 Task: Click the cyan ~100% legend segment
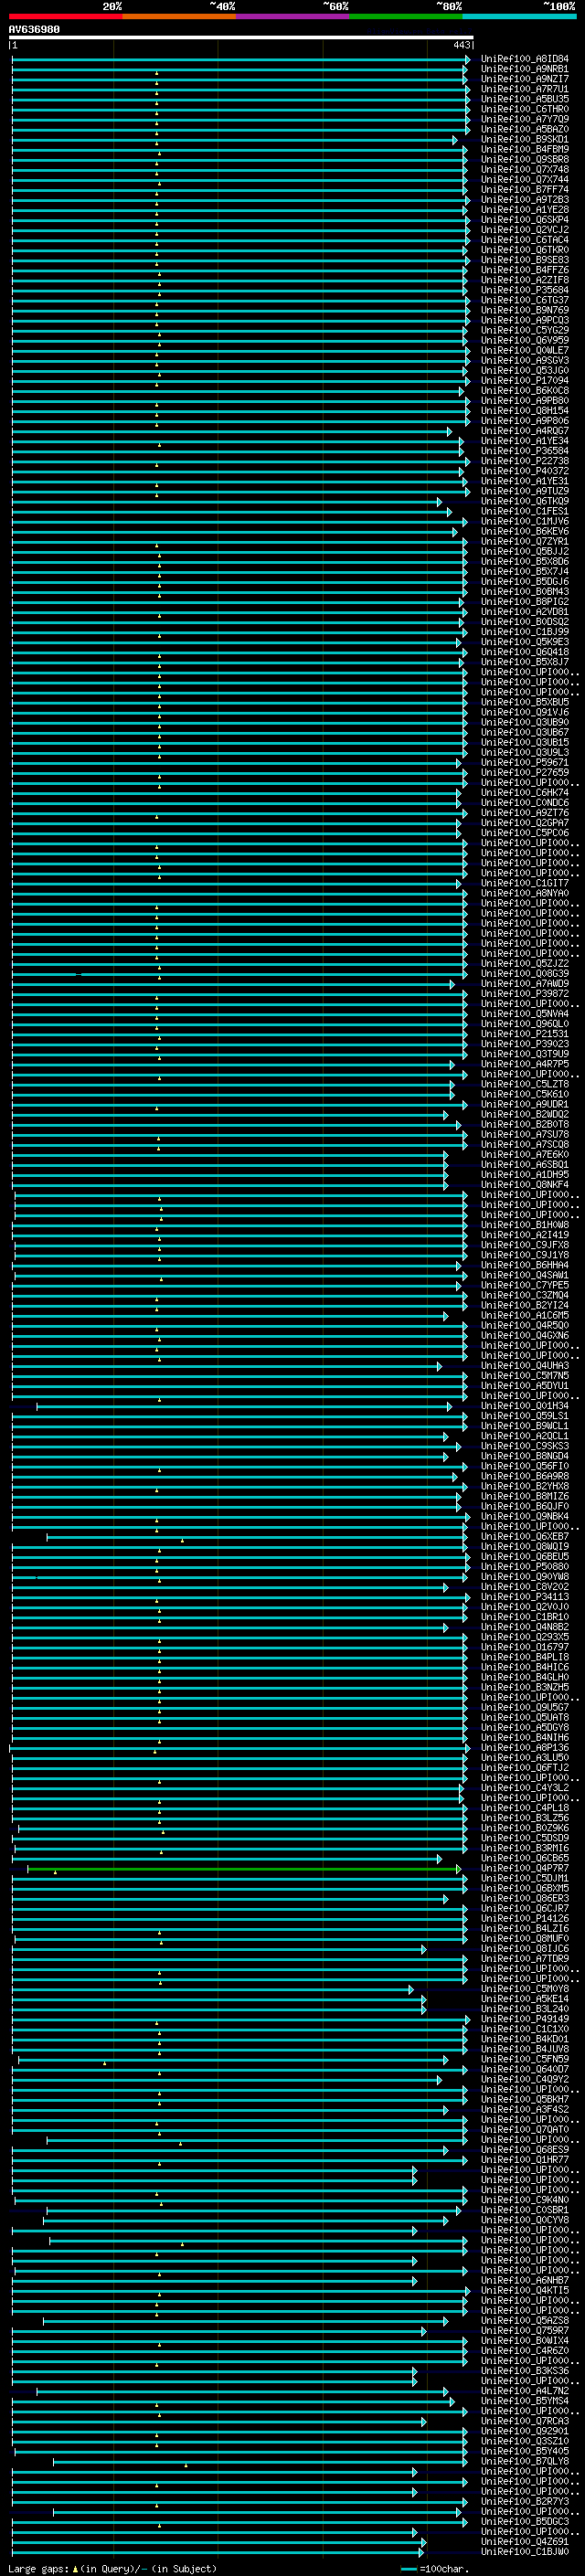pyautogui.click(x=519, y=16)
